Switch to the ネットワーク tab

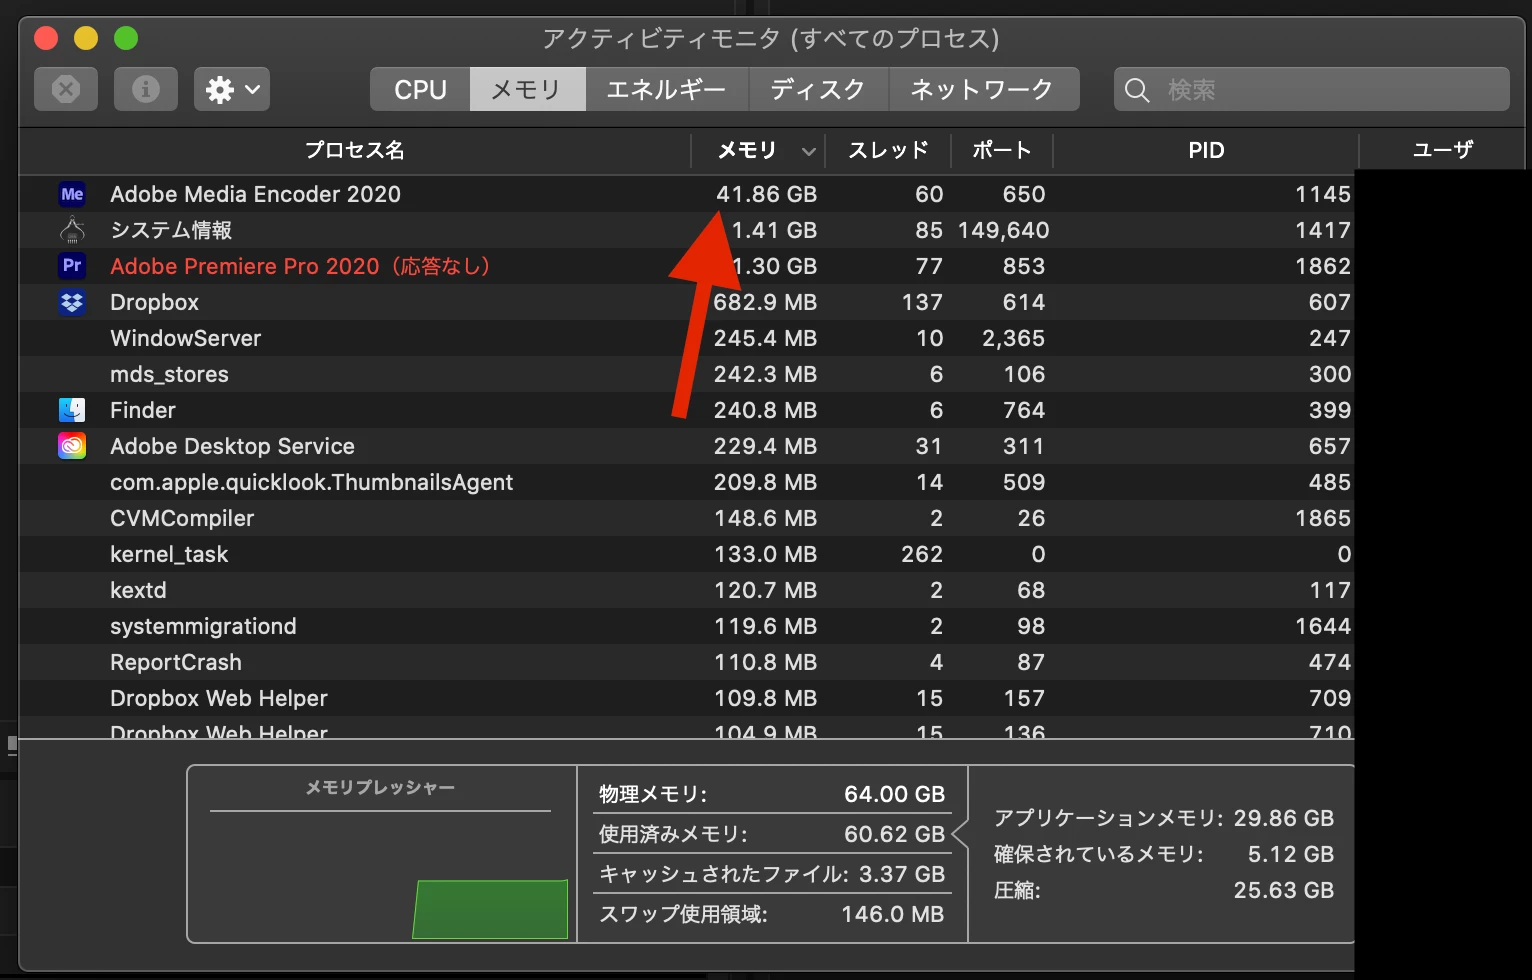click(983, 89)
